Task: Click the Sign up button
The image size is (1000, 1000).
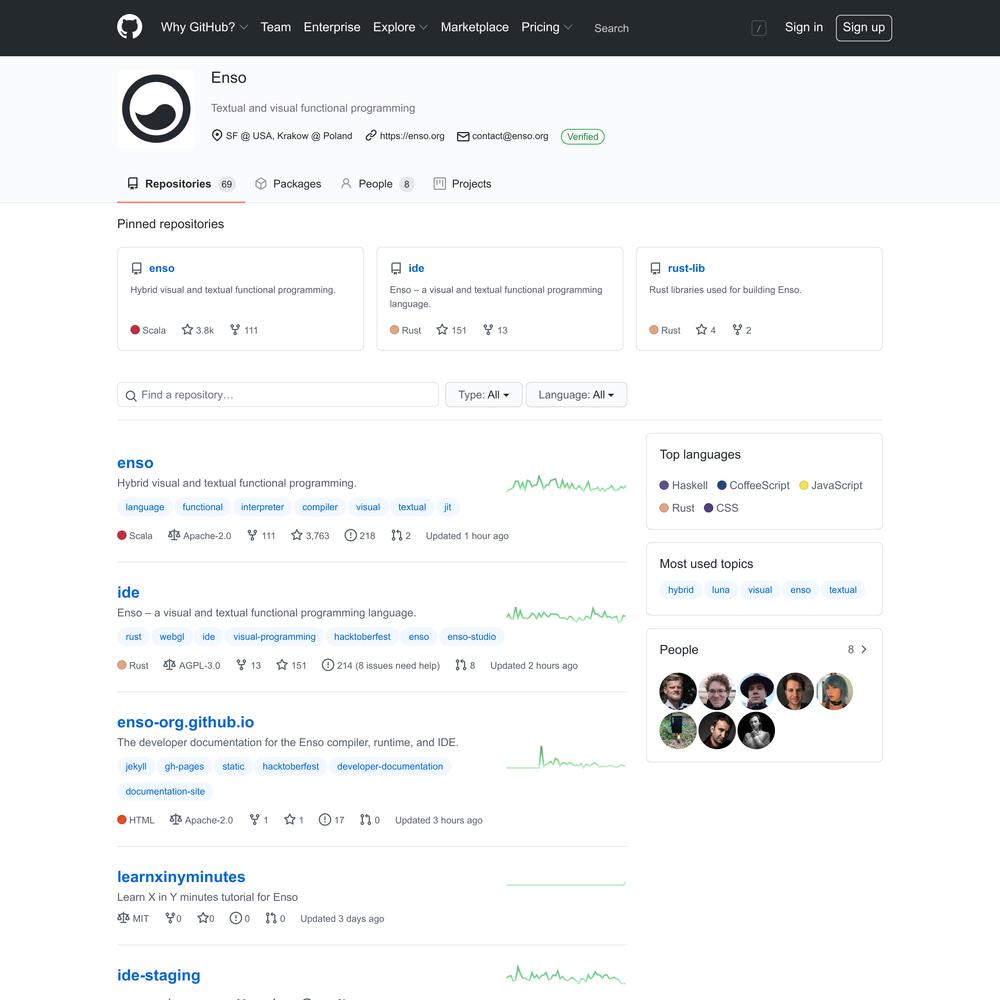Action: [x=864, y=27]
